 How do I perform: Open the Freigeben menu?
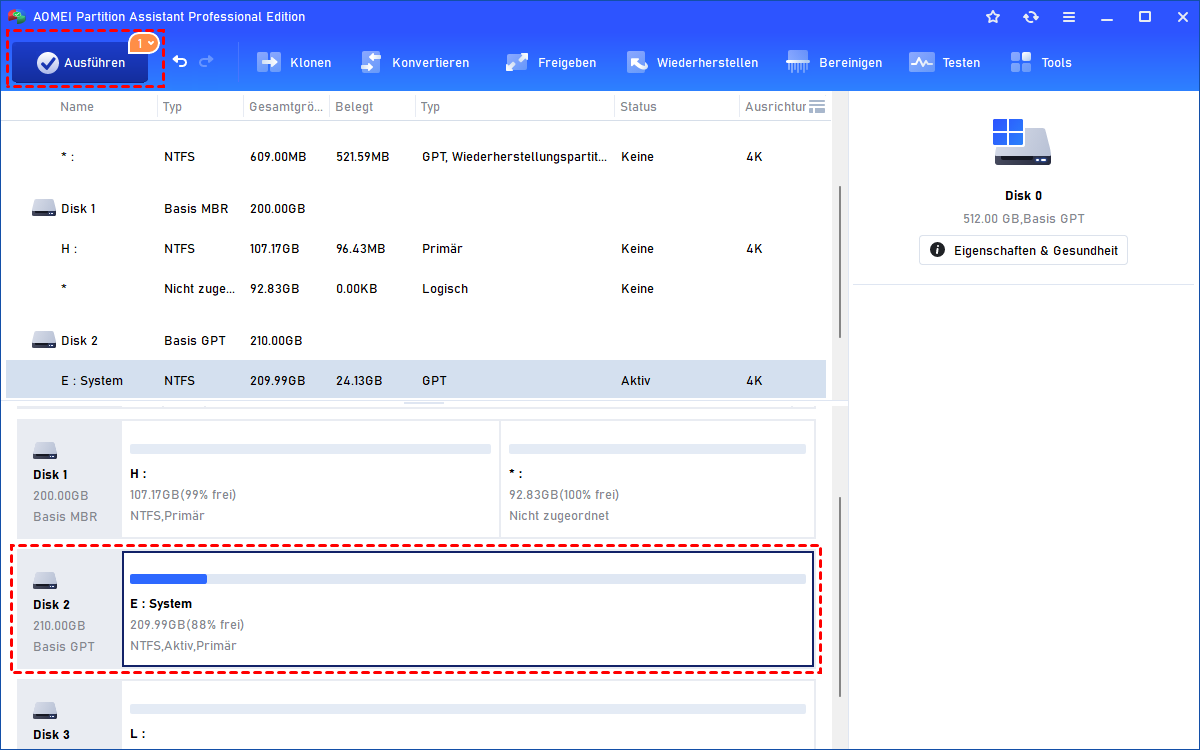pyautogui.click(x=550, y=62)
